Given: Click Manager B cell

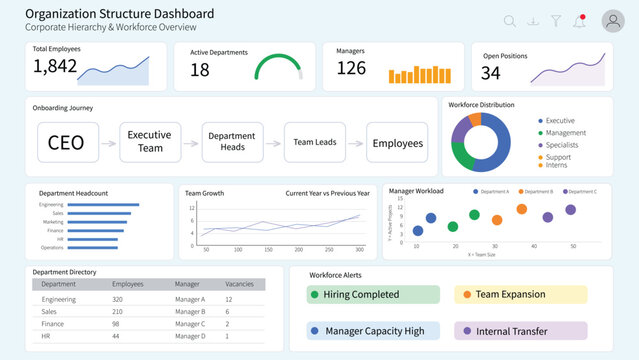Looking at the screenshot, I should [x=190, y=311].
